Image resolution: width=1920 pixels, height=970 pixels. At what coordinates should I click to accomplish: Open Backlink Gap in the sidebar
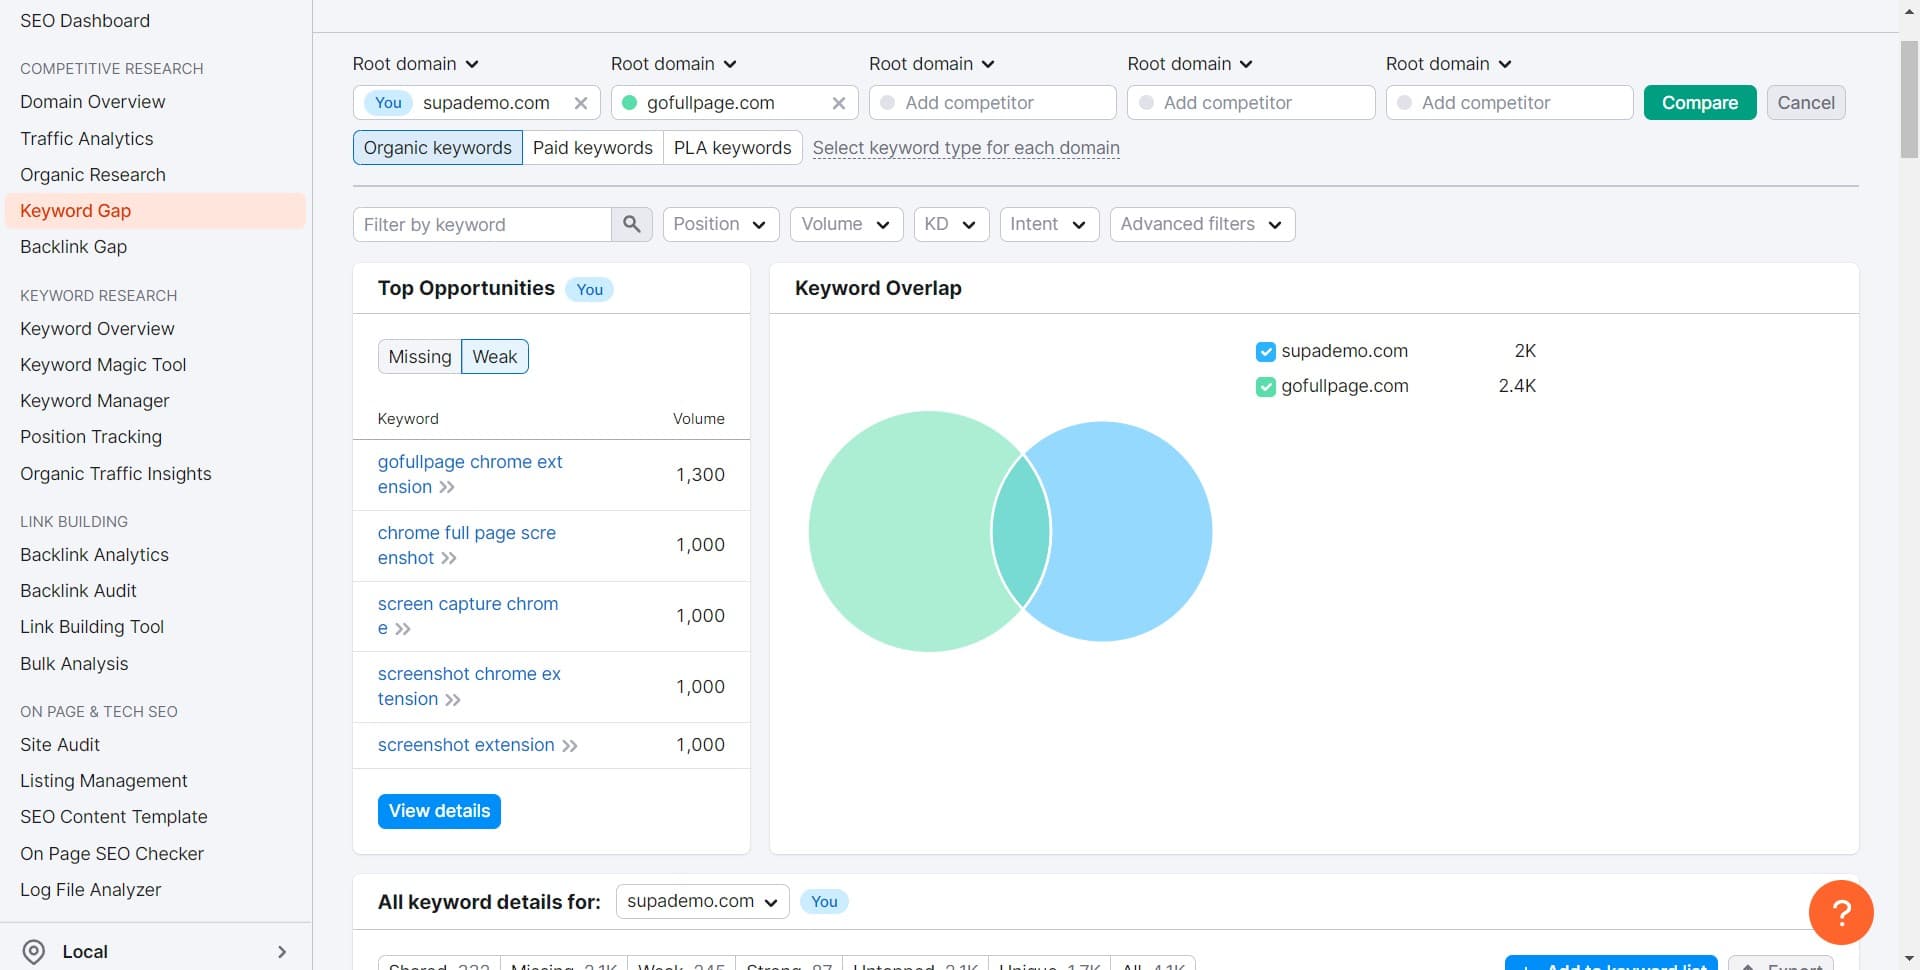coord(74,247)
